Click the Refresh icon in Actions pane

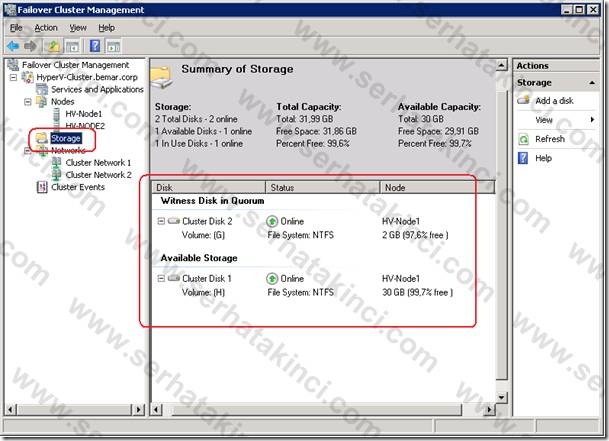[524, 139]
